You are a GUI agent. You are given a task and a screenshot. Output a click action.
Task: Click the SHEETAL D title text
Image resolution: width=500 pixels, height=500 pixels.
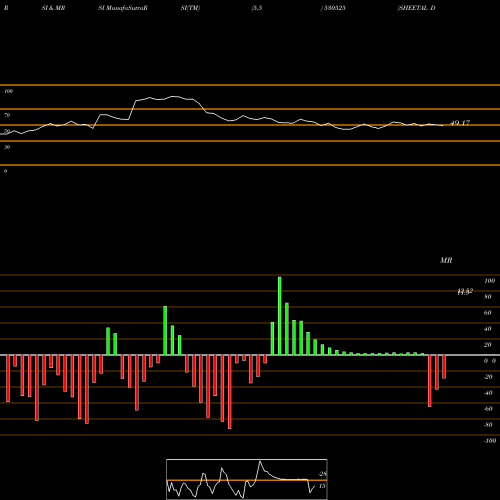[x=416, y=8]
